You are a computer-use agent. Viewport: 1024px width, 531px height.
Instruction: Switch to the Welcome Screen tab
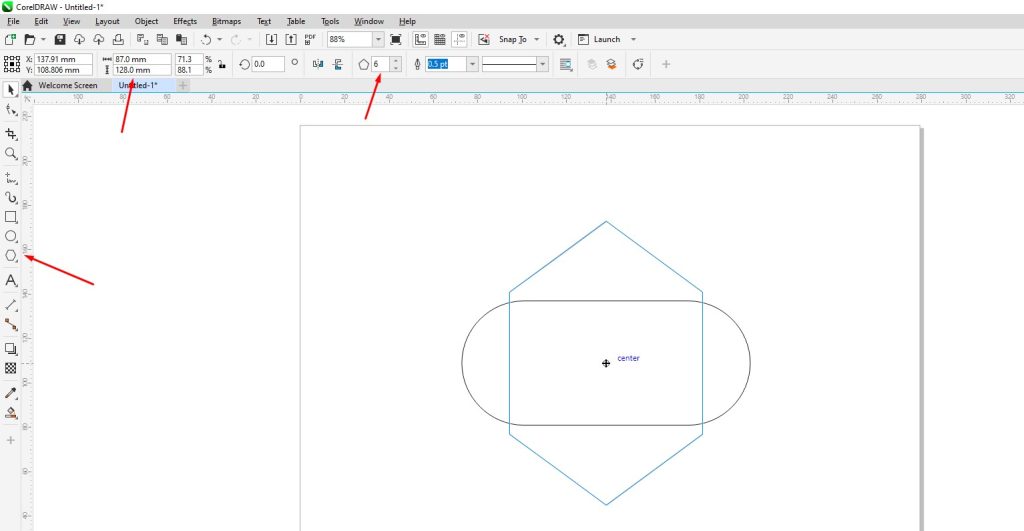[x=67, y=86]
